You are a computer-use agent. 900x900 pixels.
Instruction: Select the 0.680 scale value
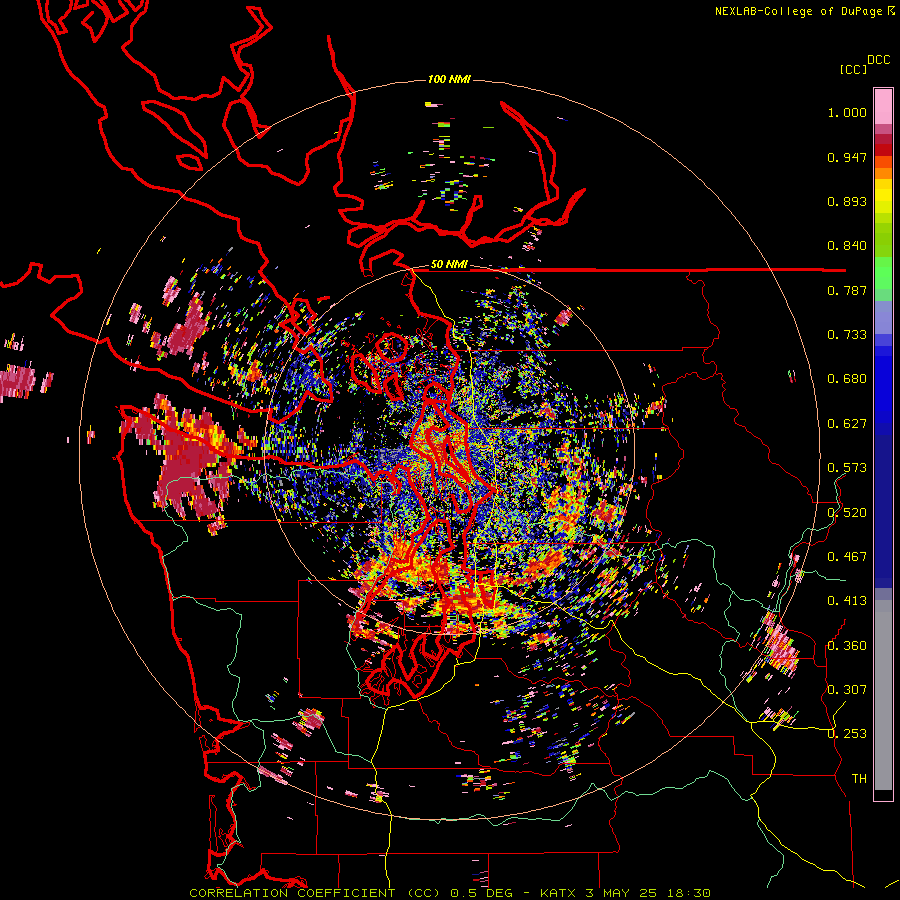pos(847,379)
